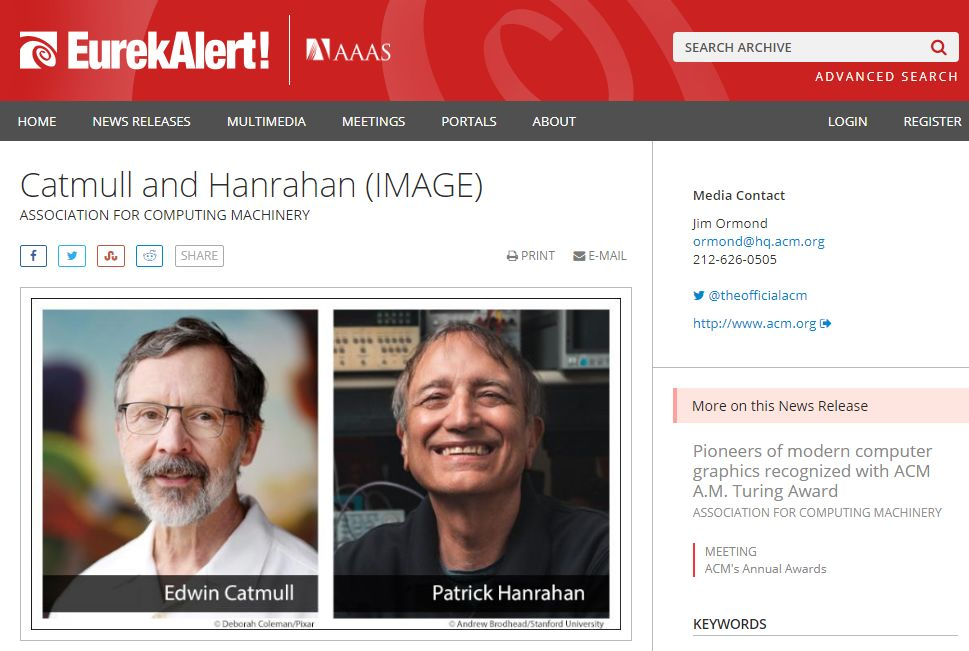Viewport: 969px width, 651px height.
Task: Visit http://www.acm.org link
Action: point(755,323)
